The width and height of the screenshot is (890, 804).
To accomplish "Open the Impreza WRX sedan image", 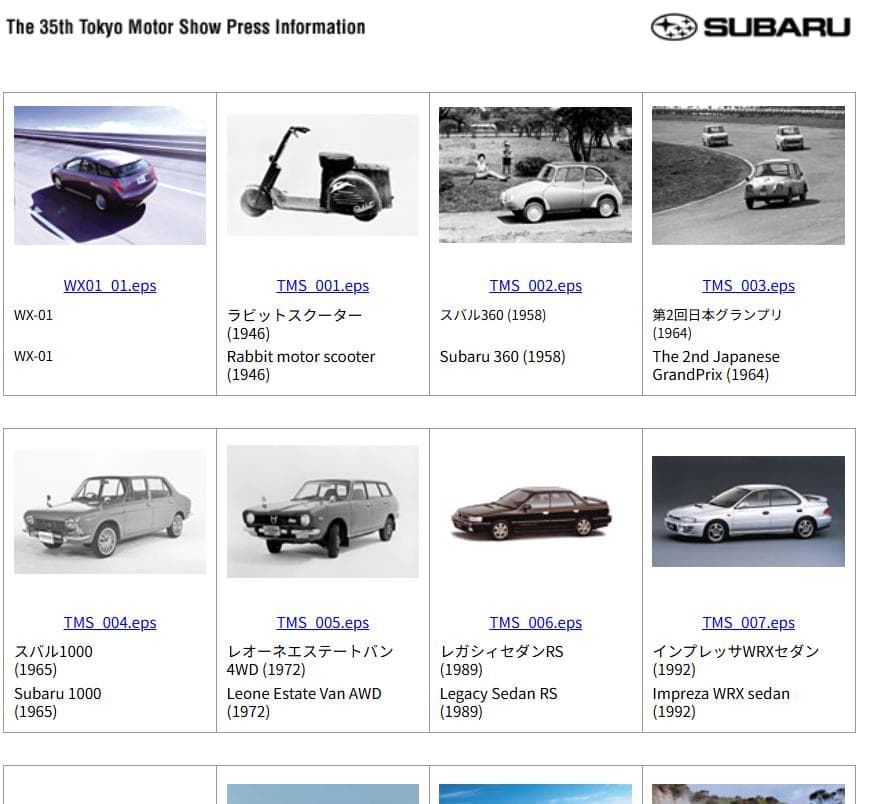I will coord(748,512).
